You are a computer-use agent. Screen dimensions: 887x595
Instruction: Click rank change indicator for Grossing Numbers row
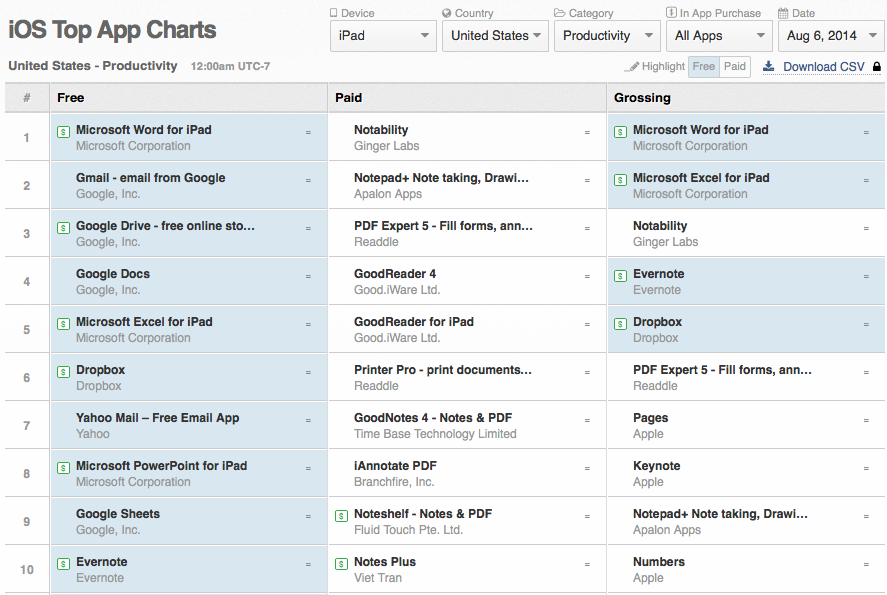(866, 564)
